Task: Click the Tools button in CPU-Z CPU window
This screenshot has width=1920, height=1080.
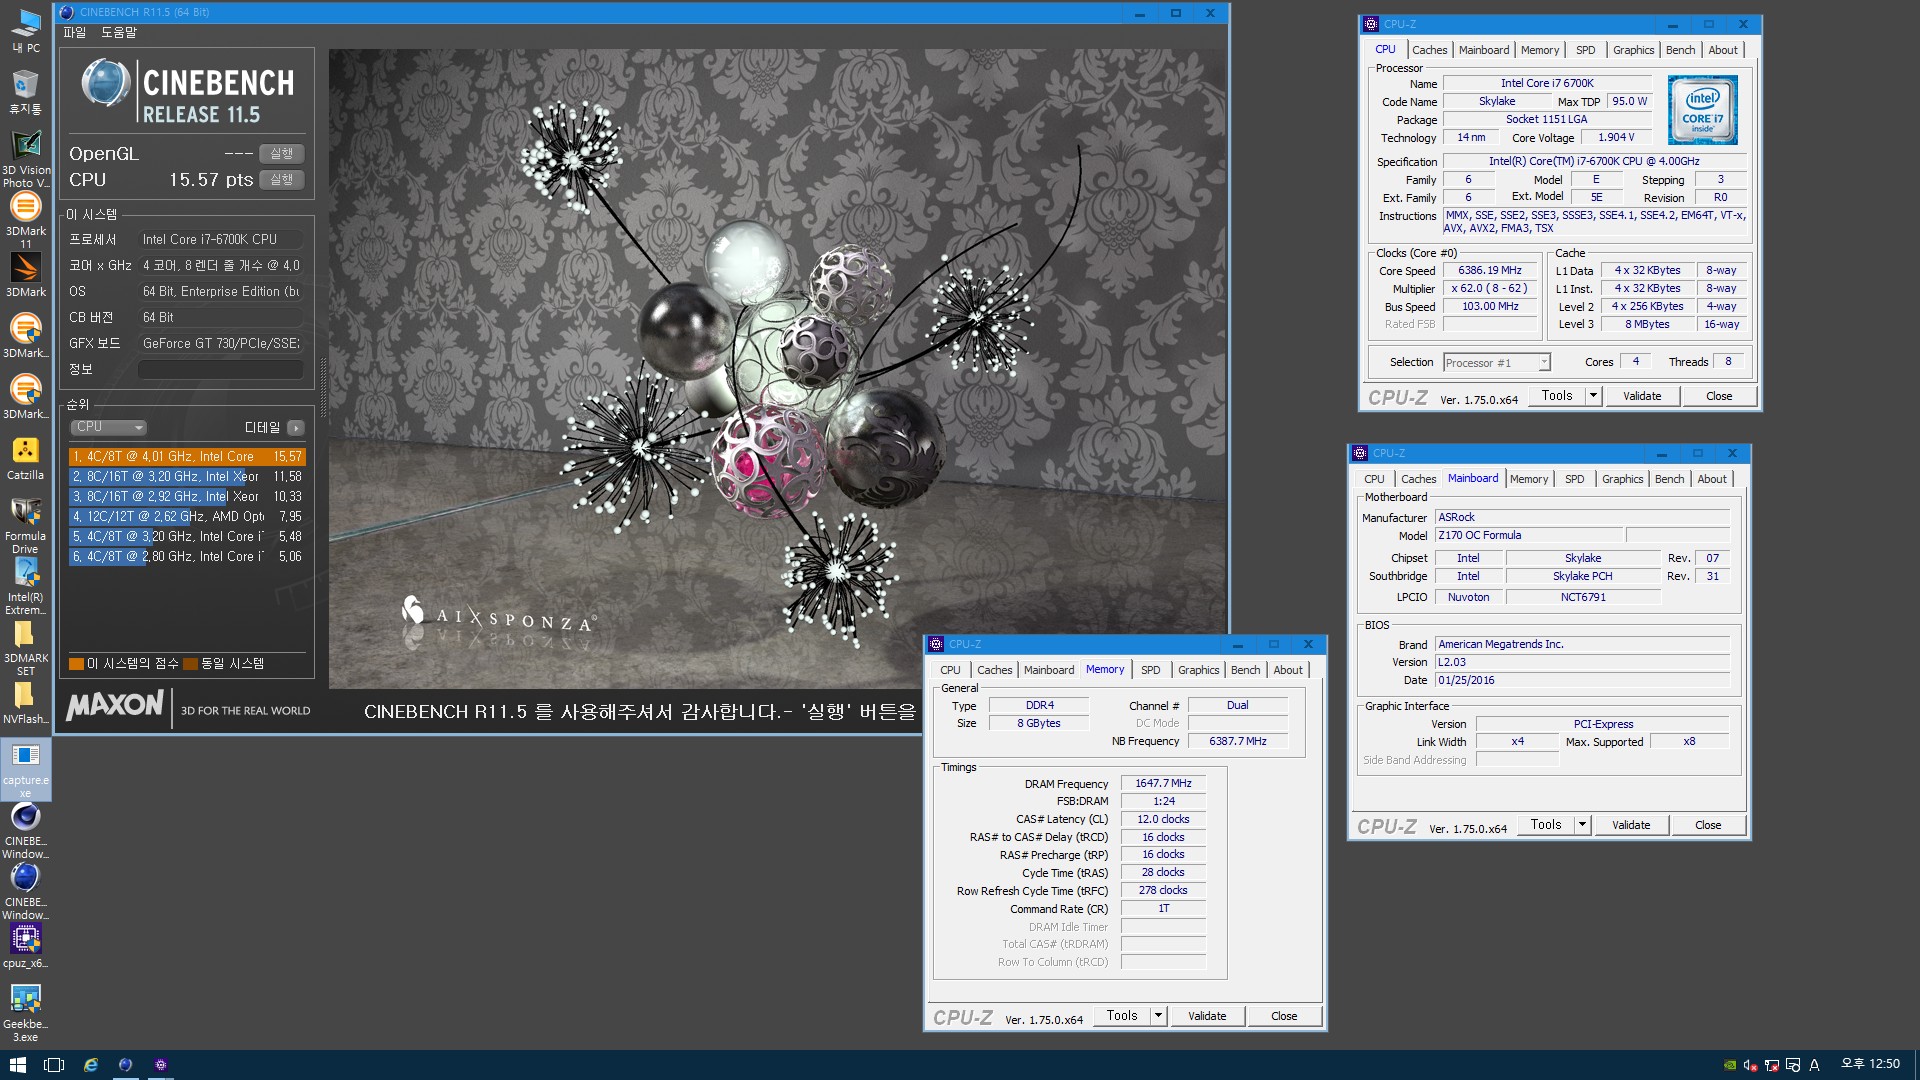Action: pyautogui.click(x=1556, y=396)
